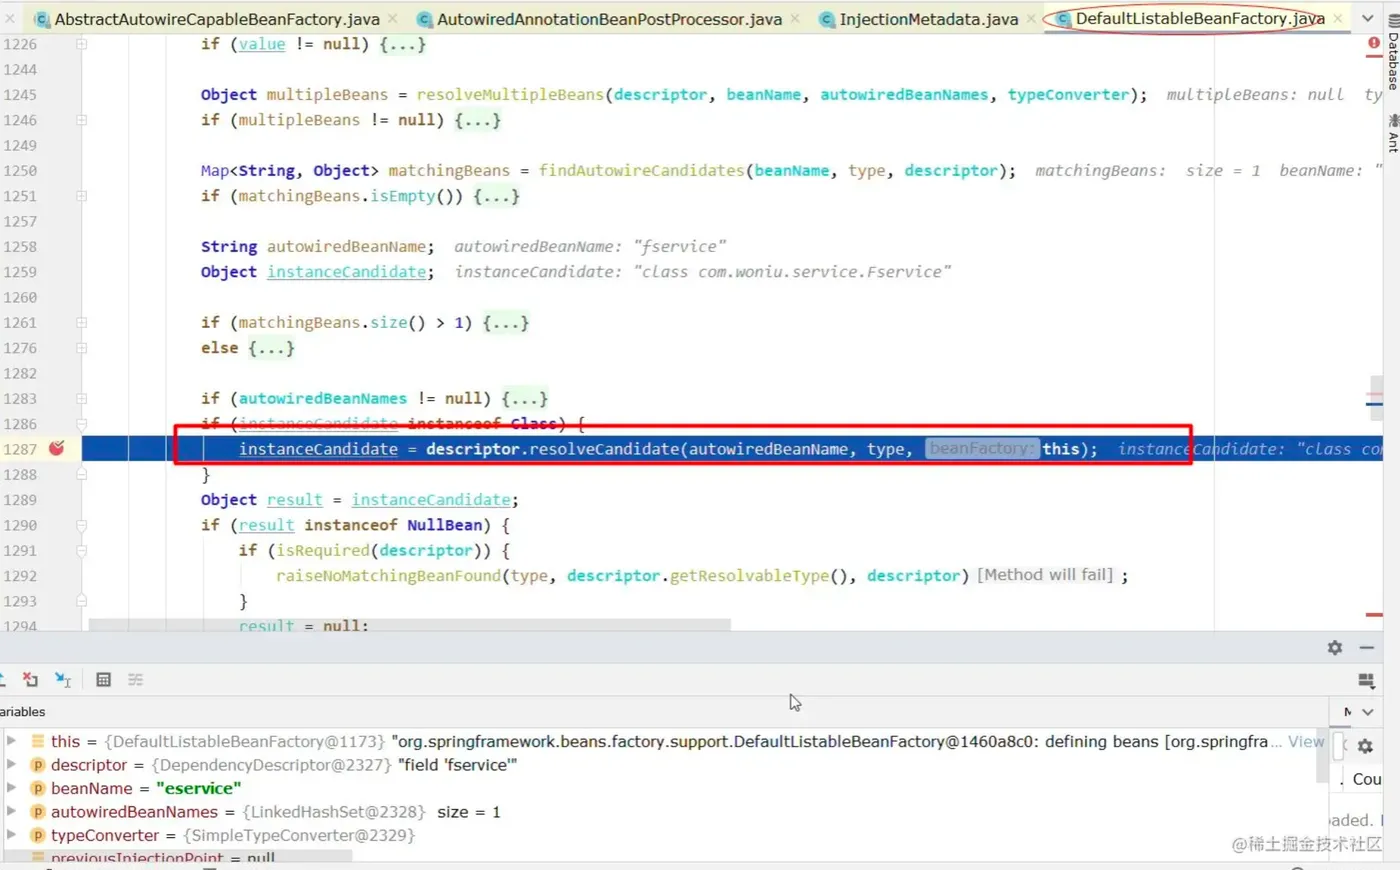Click instanceCandidate on line 1259
The image size is (1400, 870).
click(x=346, y=272)
